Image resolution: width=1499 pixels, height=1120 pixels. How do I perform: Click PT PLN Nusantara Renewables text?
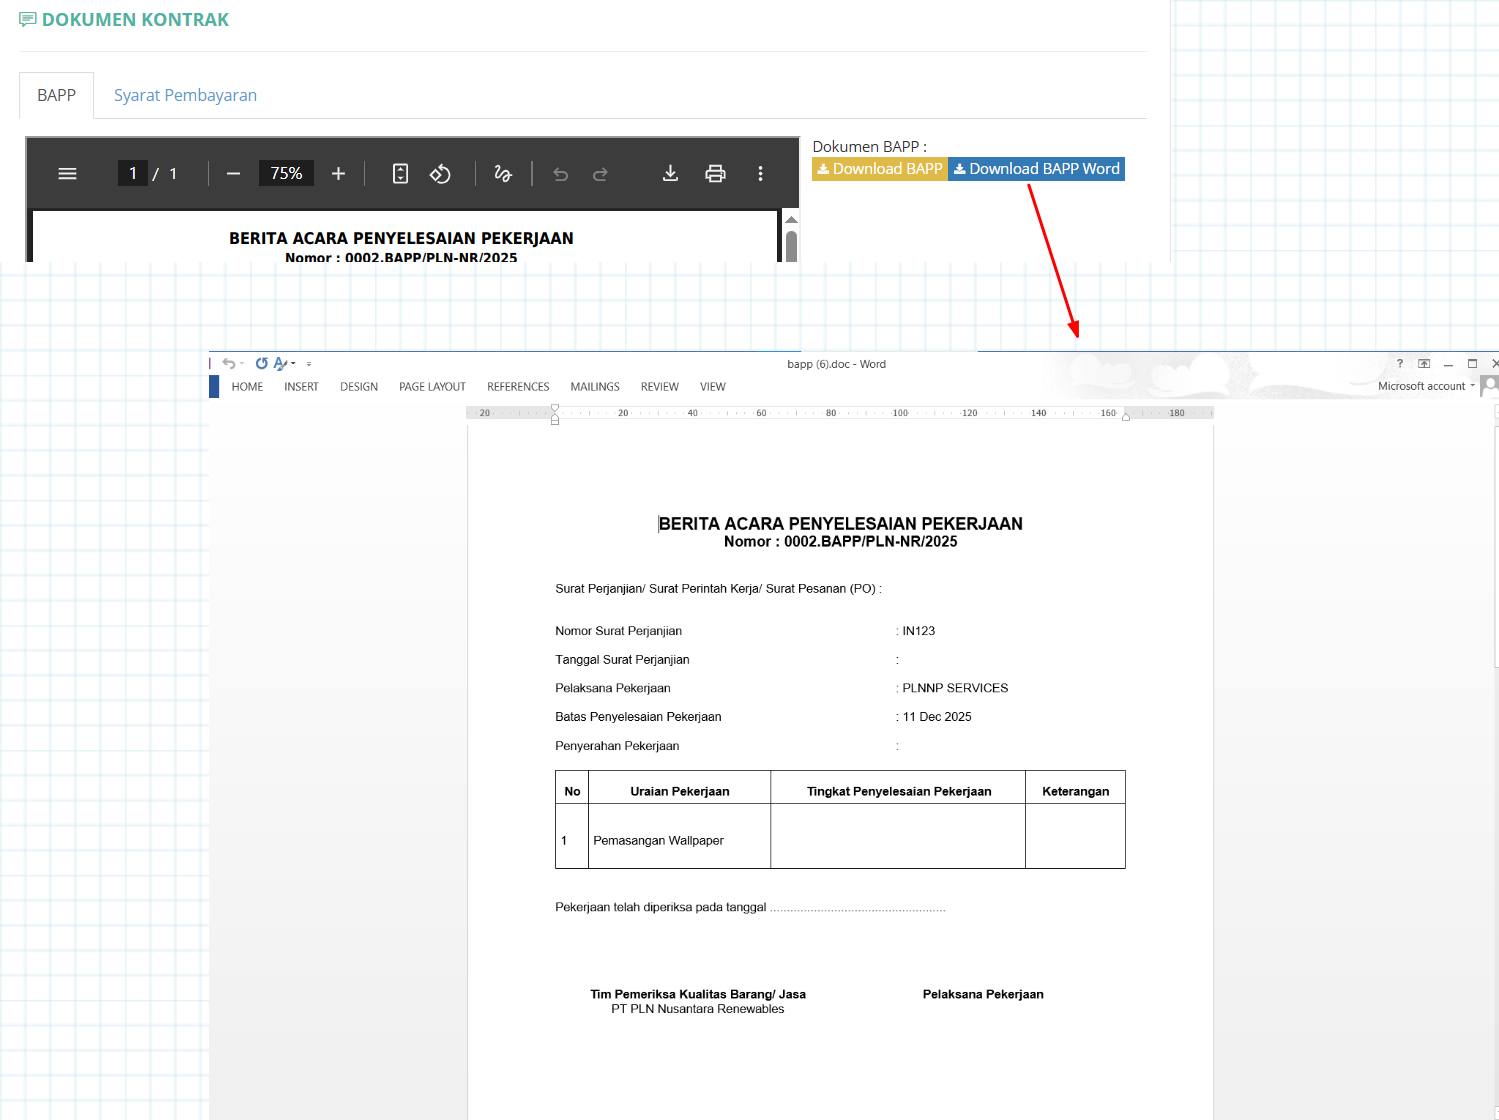click(x=698, y=1009)
